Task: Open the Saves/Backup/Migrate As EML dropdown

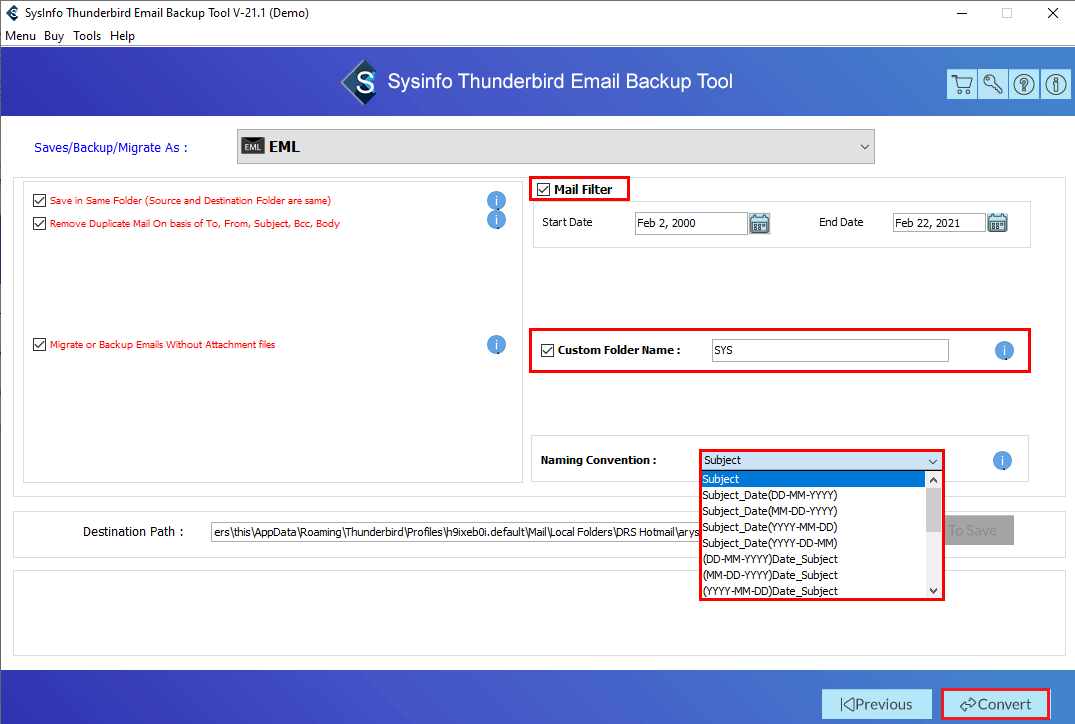Action: [555, 147]
